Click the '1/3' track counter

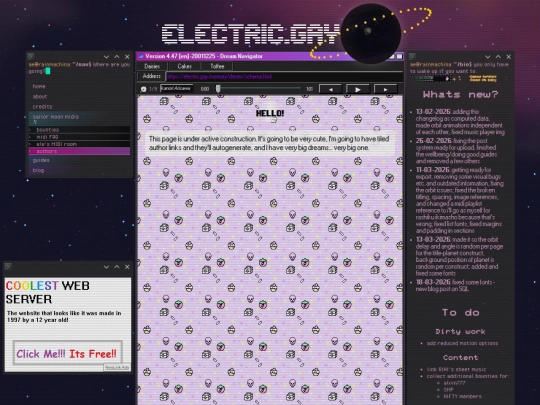pyautogui.click(x=153, y=89)
